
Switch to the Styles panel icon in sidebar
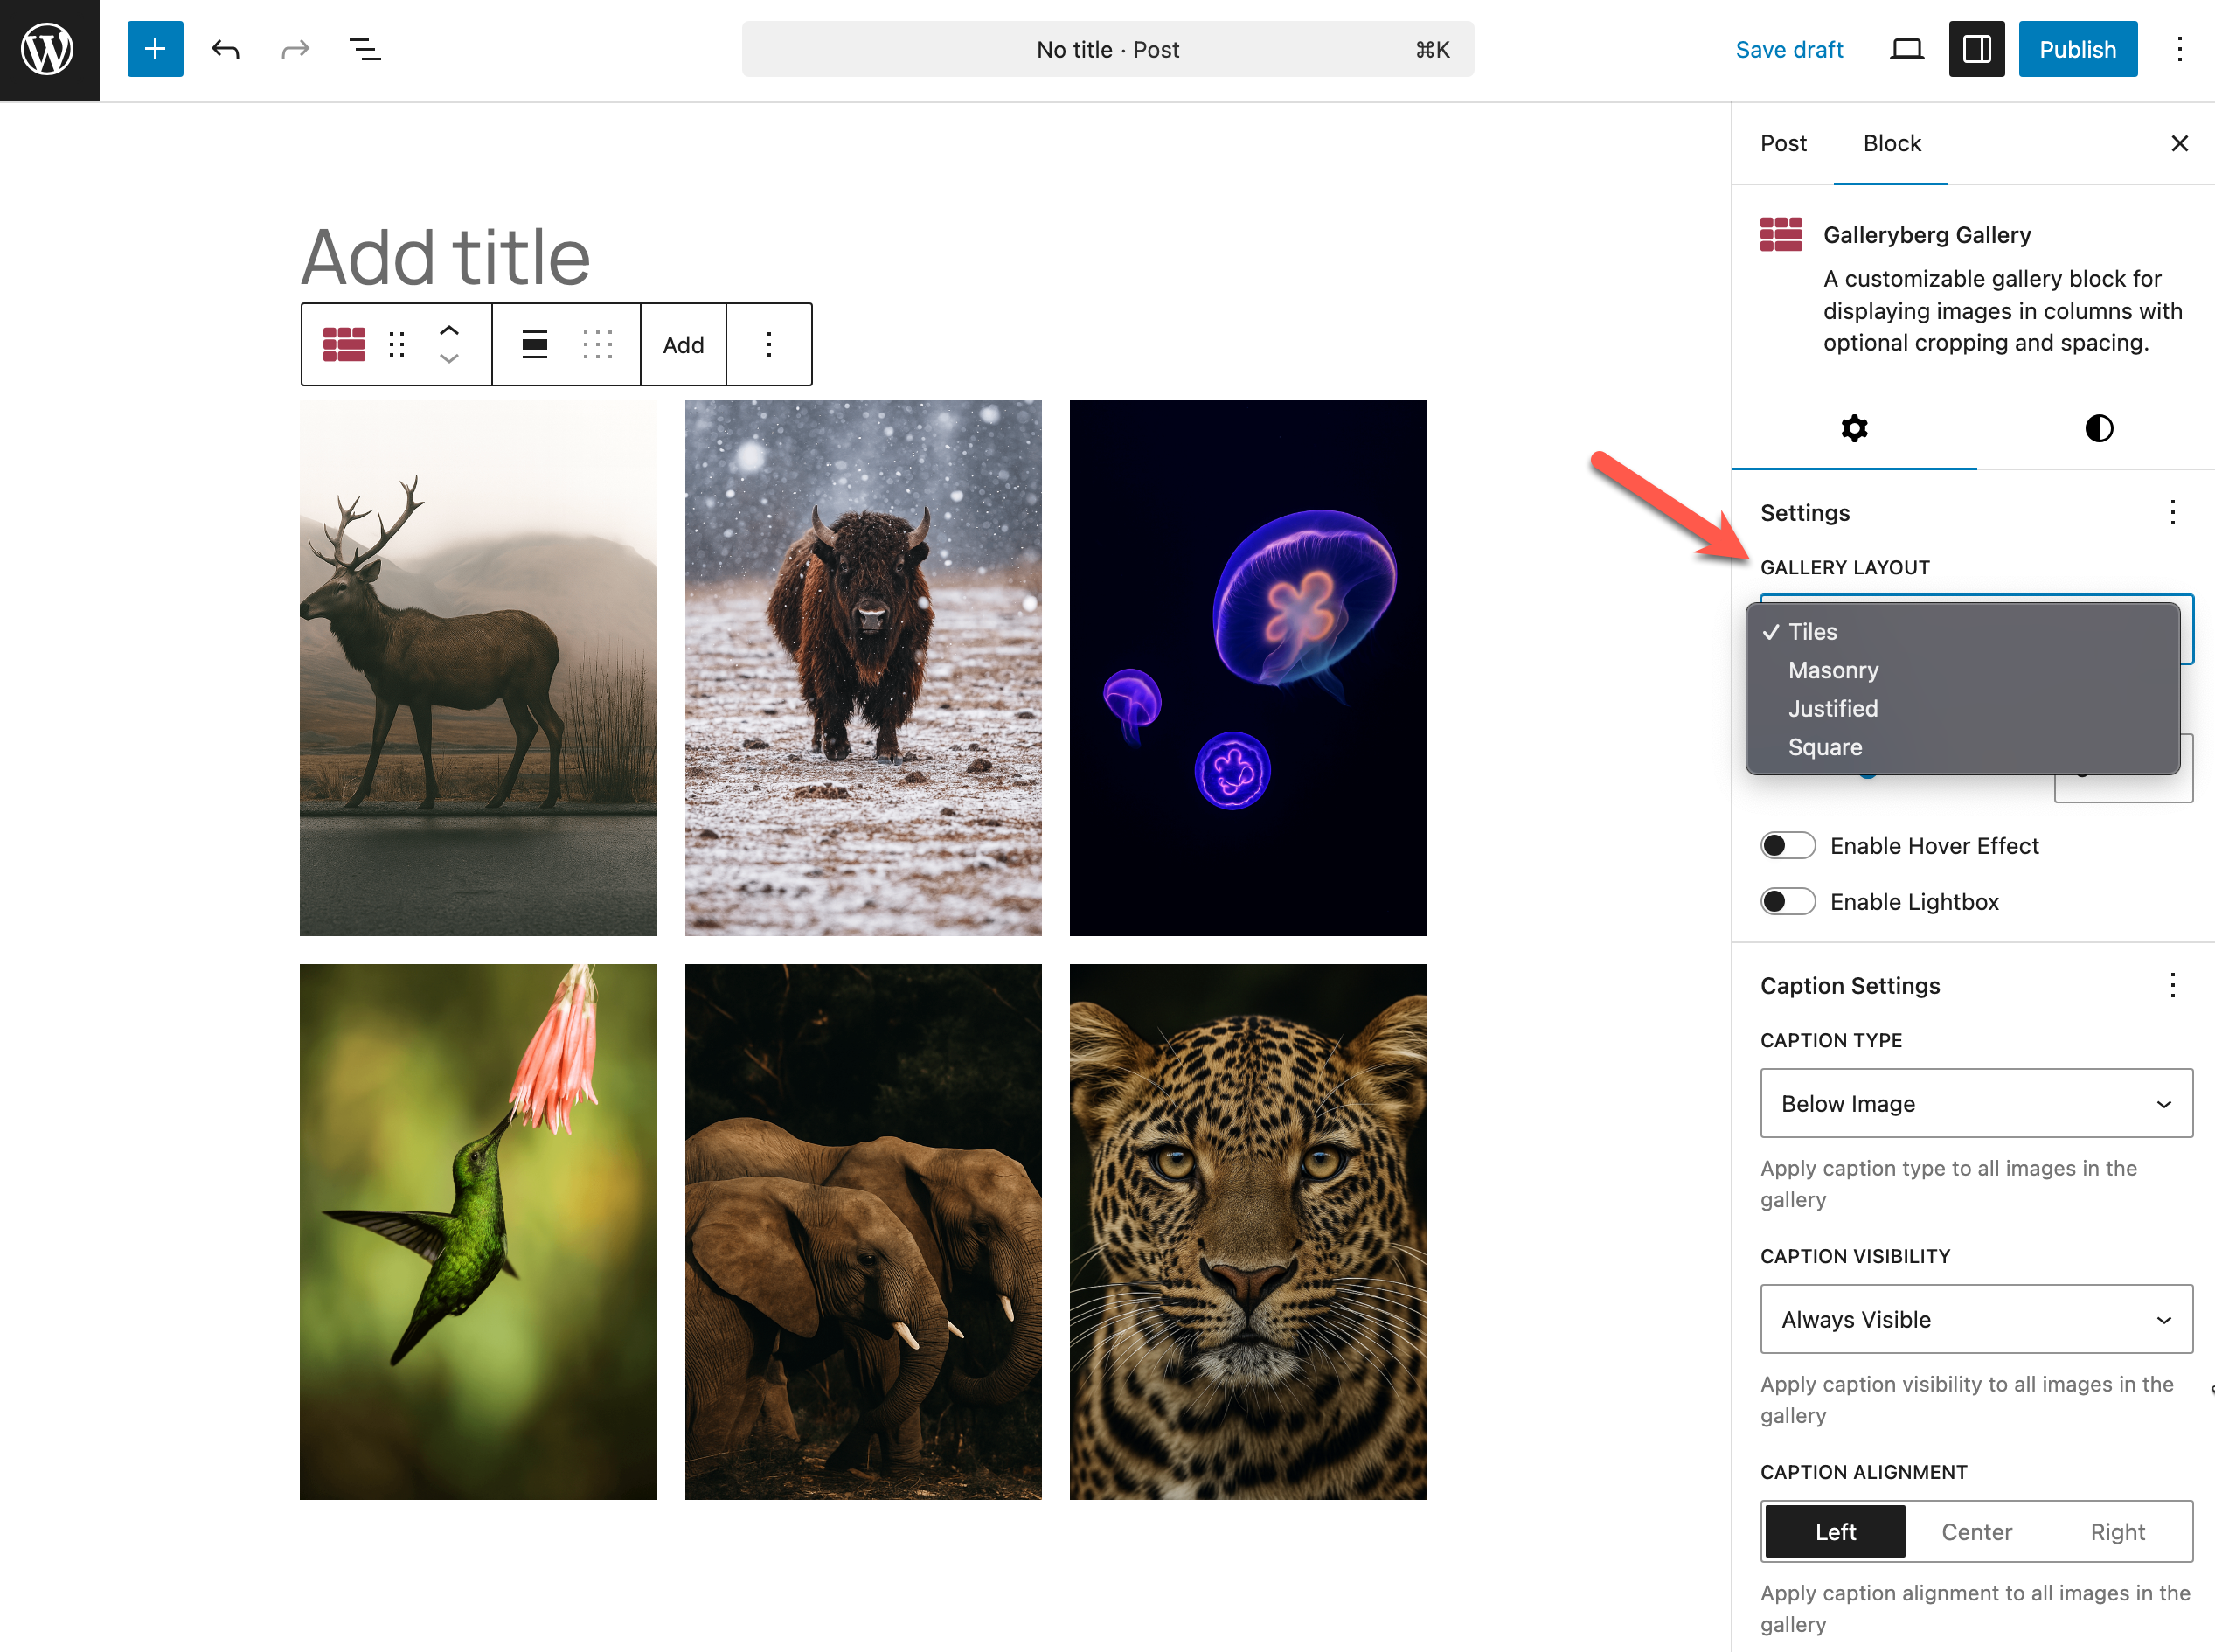[x=2097, y=429]
